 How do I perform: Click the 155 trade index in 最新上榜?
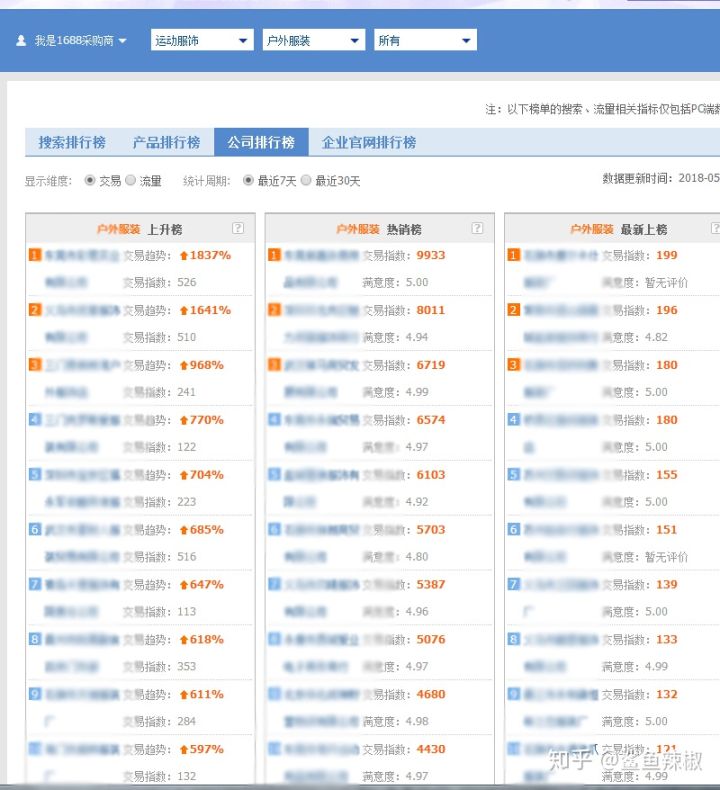coord(667,475)
